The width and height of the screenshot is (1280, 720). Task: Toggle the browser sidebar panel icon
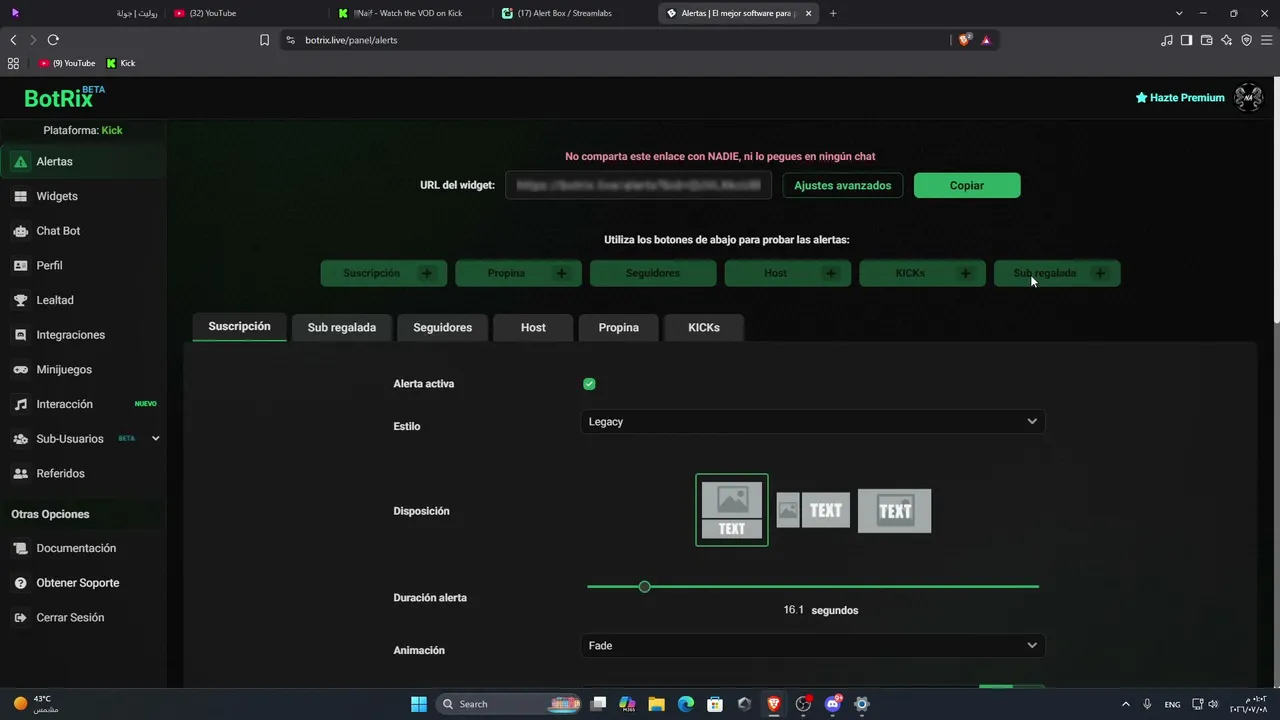point(1186,40)
